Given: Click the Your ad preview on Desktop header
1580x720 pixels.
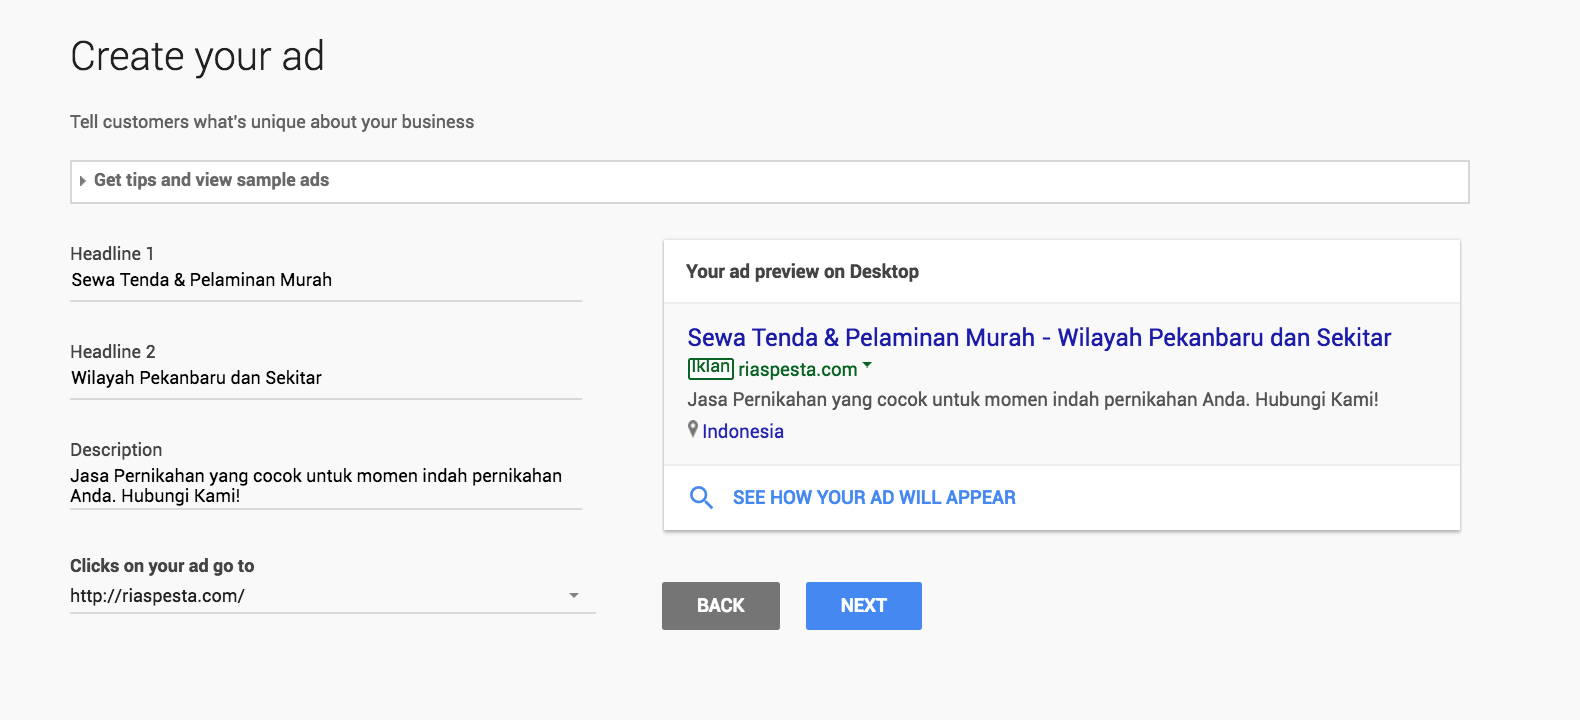Looking at the screenshot, I should (x=802, y=271).
